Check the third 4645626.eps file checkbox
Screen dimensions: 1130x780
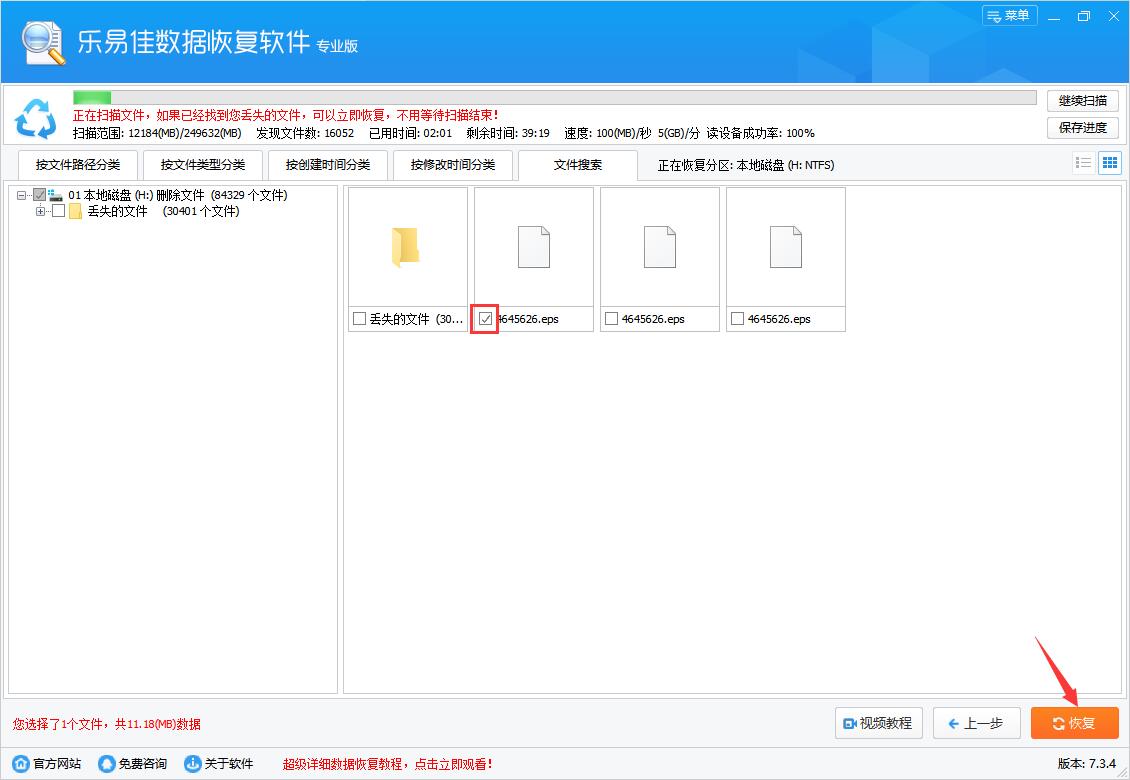pyautogui.click(x=737, y=319)
